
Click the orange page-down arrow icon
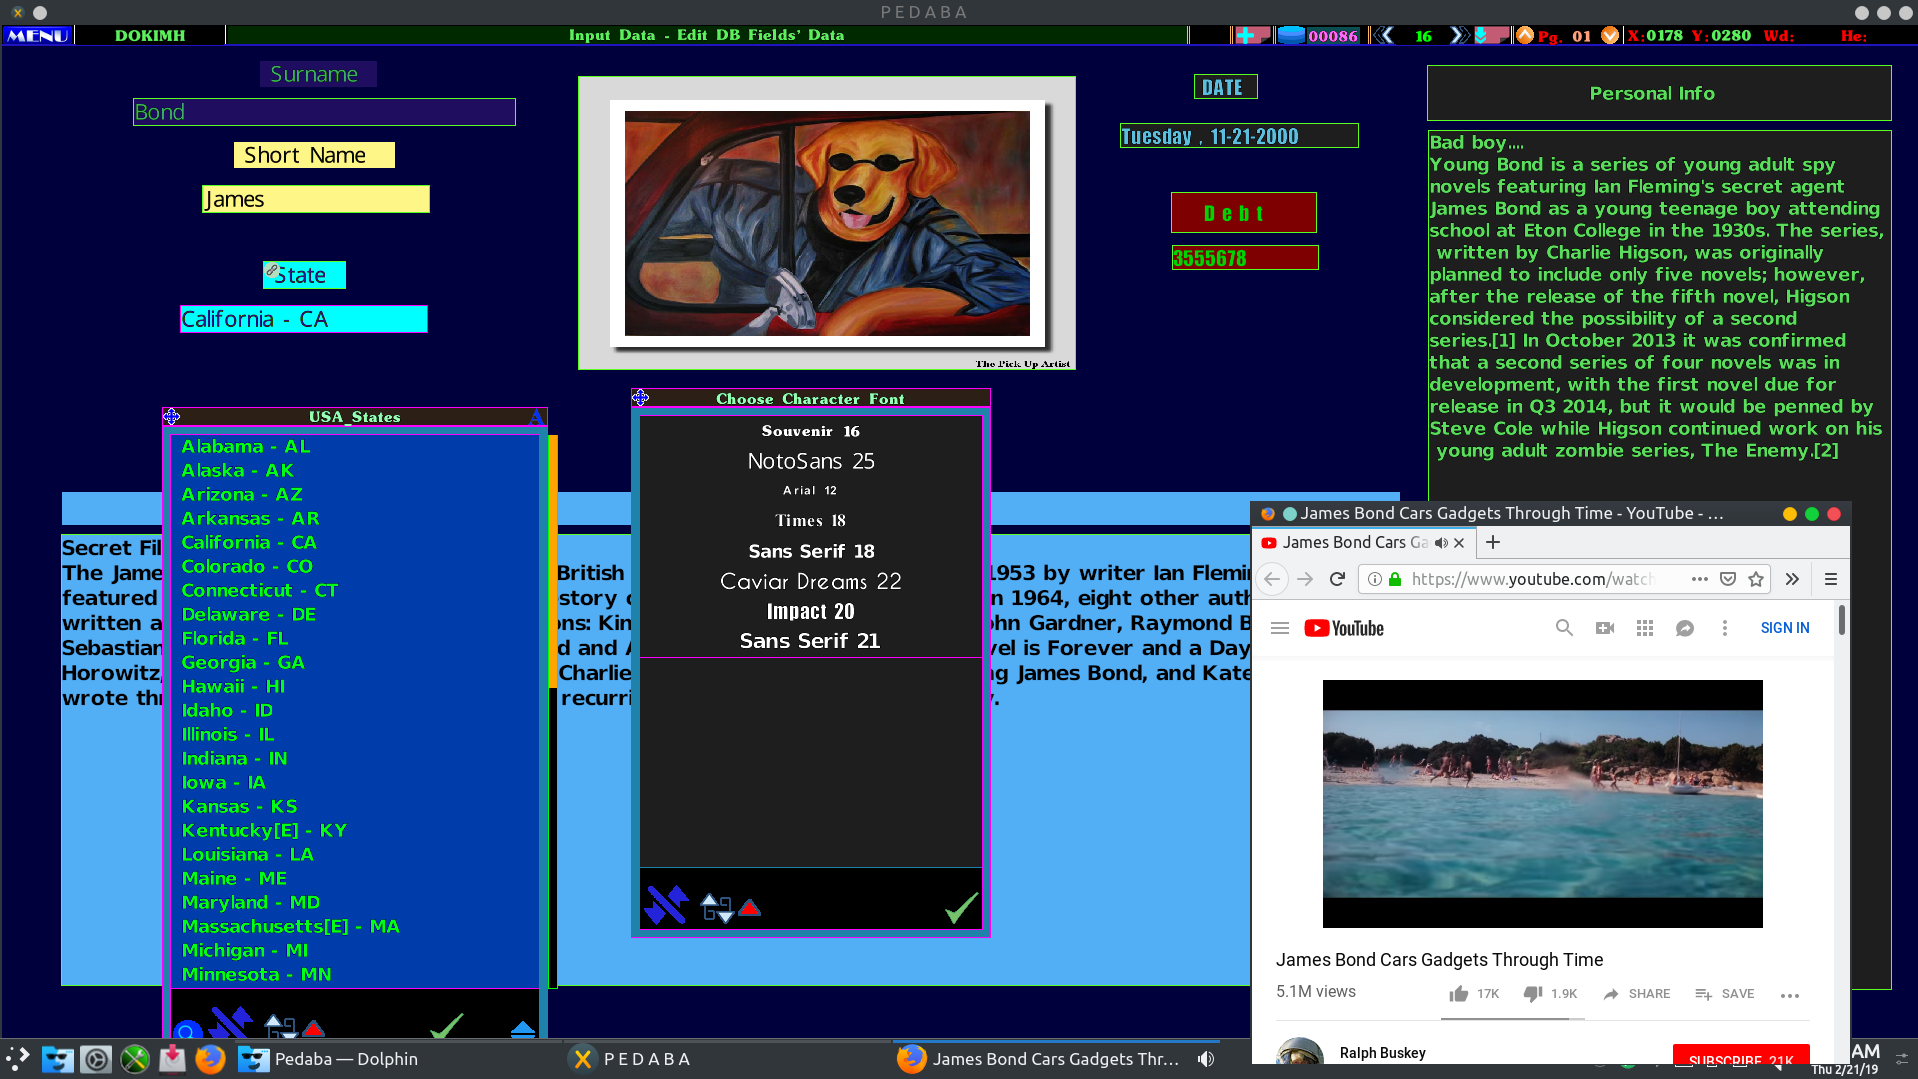pyautogui.click(x=1610, y=35)
